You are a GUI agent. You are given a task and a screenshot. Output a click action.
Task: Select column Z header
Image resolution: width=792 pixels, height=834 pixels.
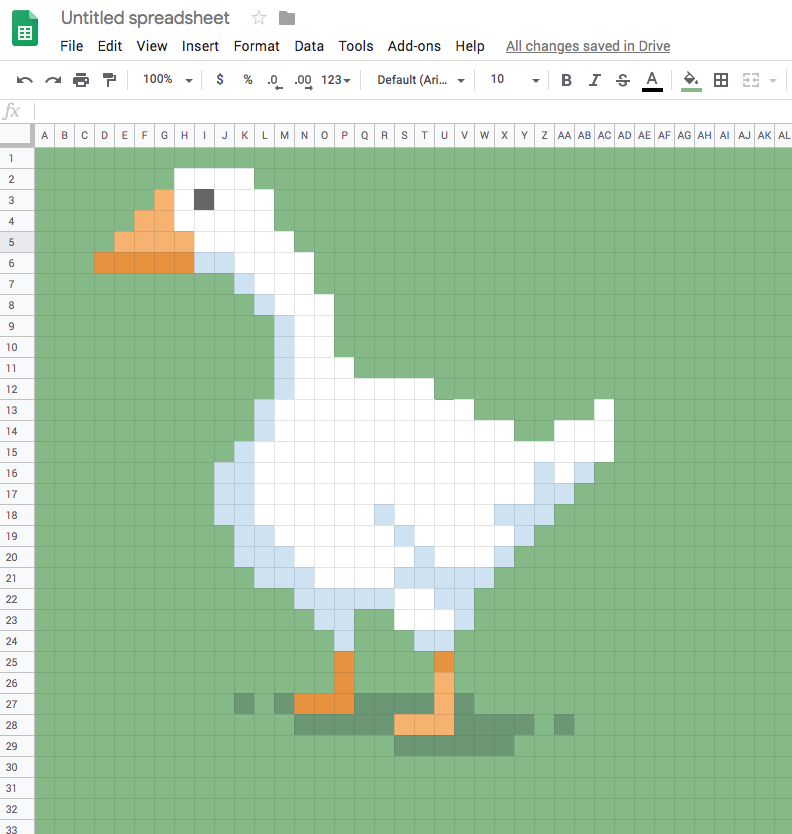(x=544, y=136)
